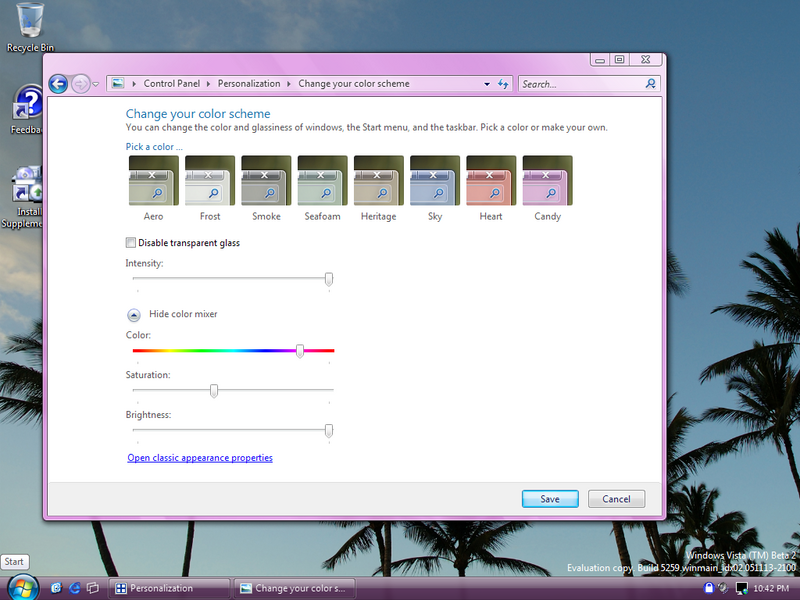This screenshot has height=600, width=800.
Task: Select the Feedback desktop shortcut
Action: tap(27, 110)
